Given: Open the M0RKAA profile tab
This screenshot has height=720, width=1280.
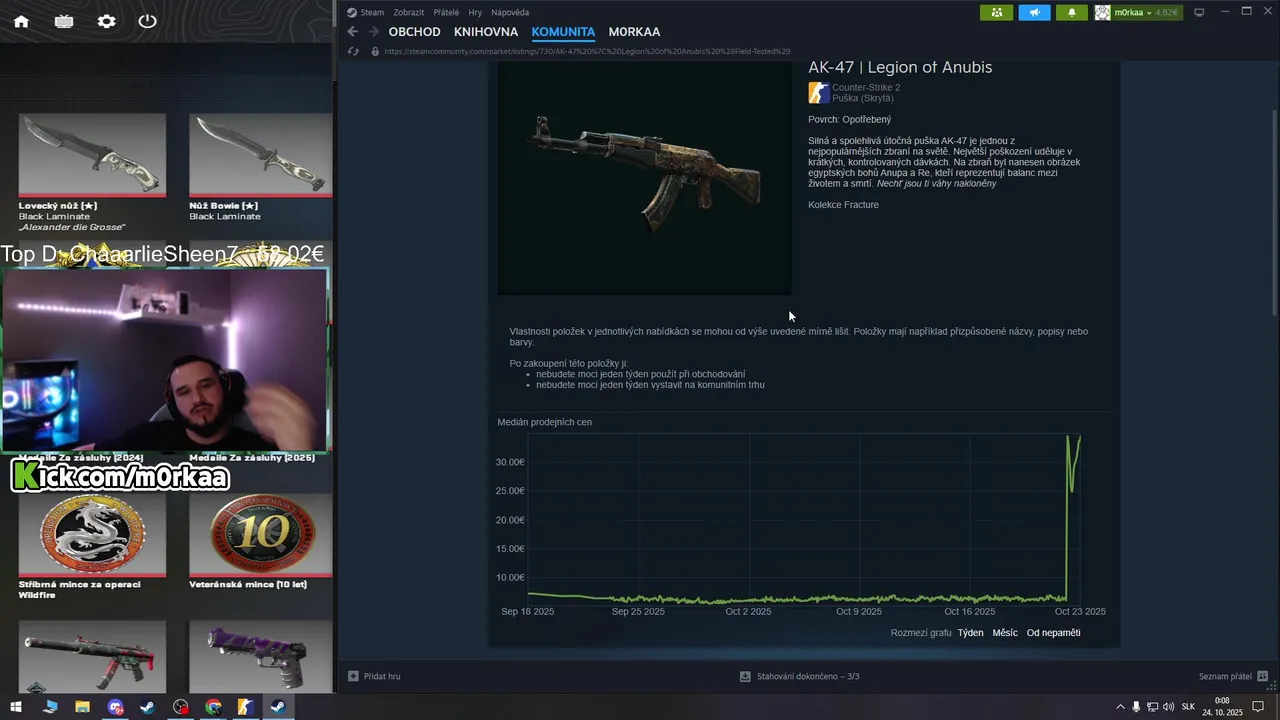Looking at the screenshot, I should click(x=634, y=32).
